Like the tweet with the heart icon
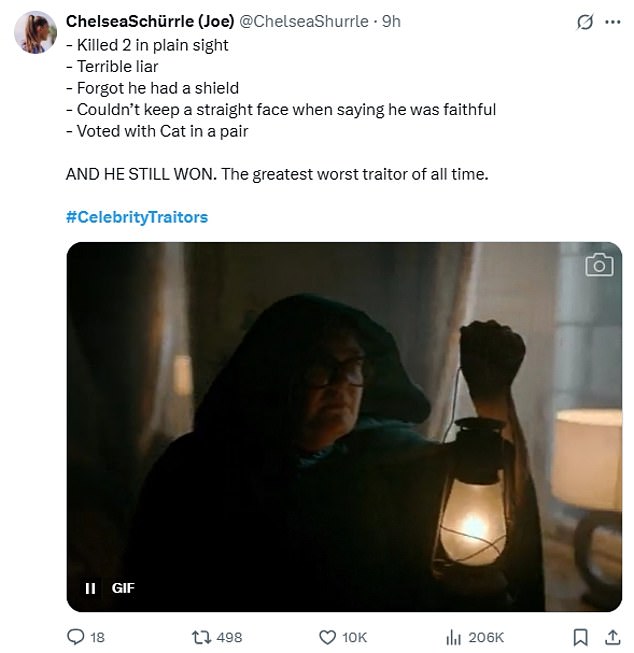 (x=326, y=636)
